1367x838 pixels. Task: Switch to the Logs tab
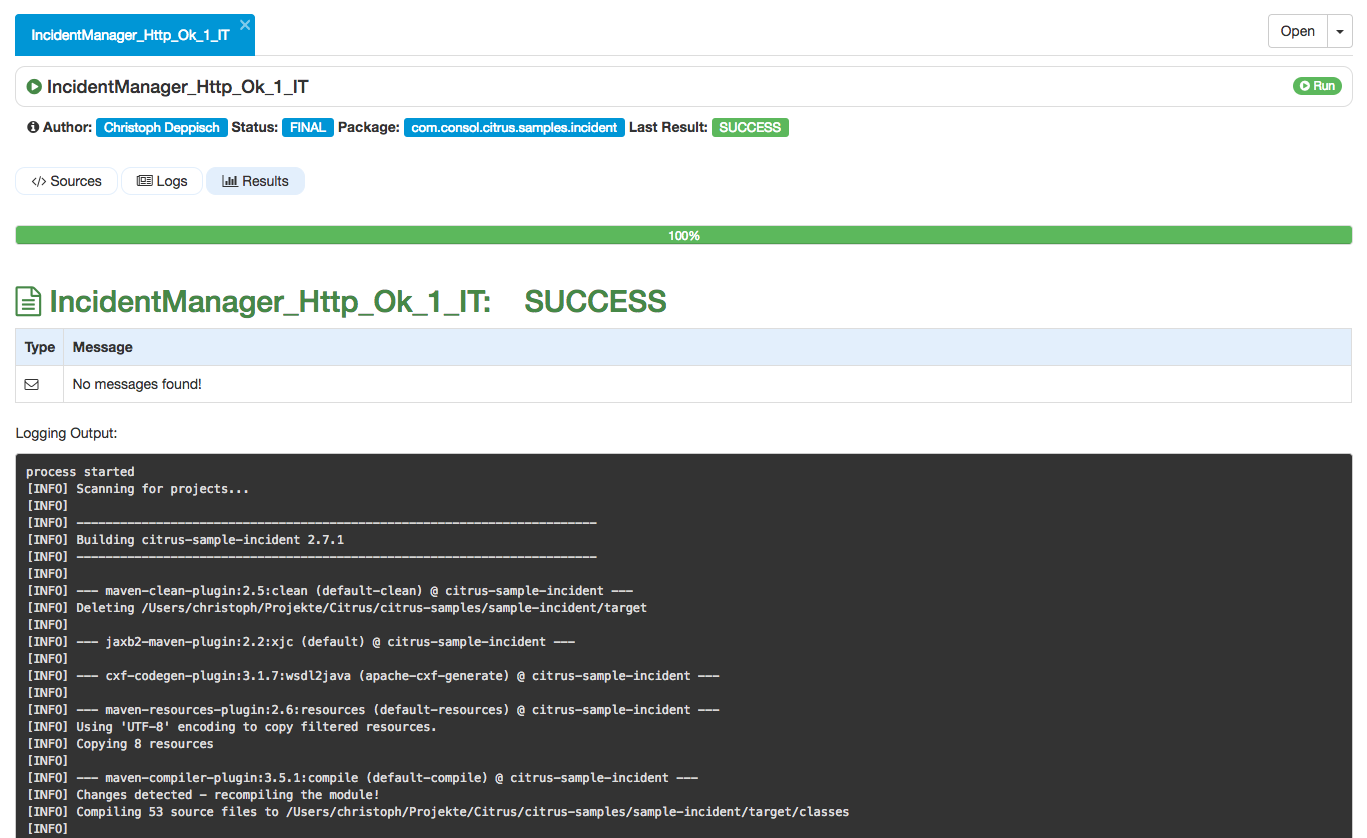[x=162, y=181]
